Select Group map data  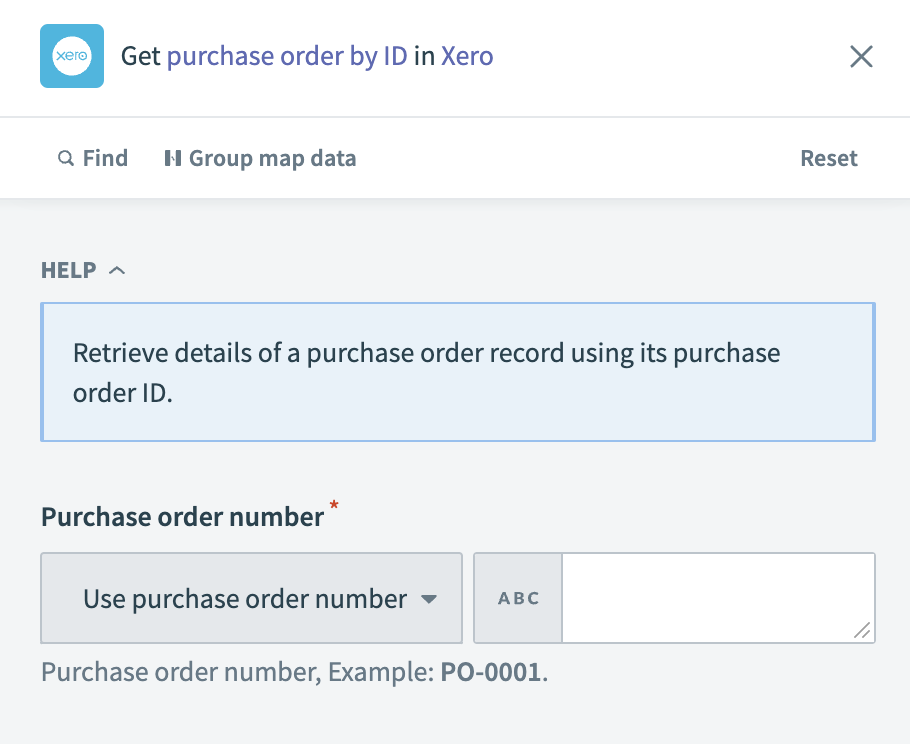pos(260,158)
